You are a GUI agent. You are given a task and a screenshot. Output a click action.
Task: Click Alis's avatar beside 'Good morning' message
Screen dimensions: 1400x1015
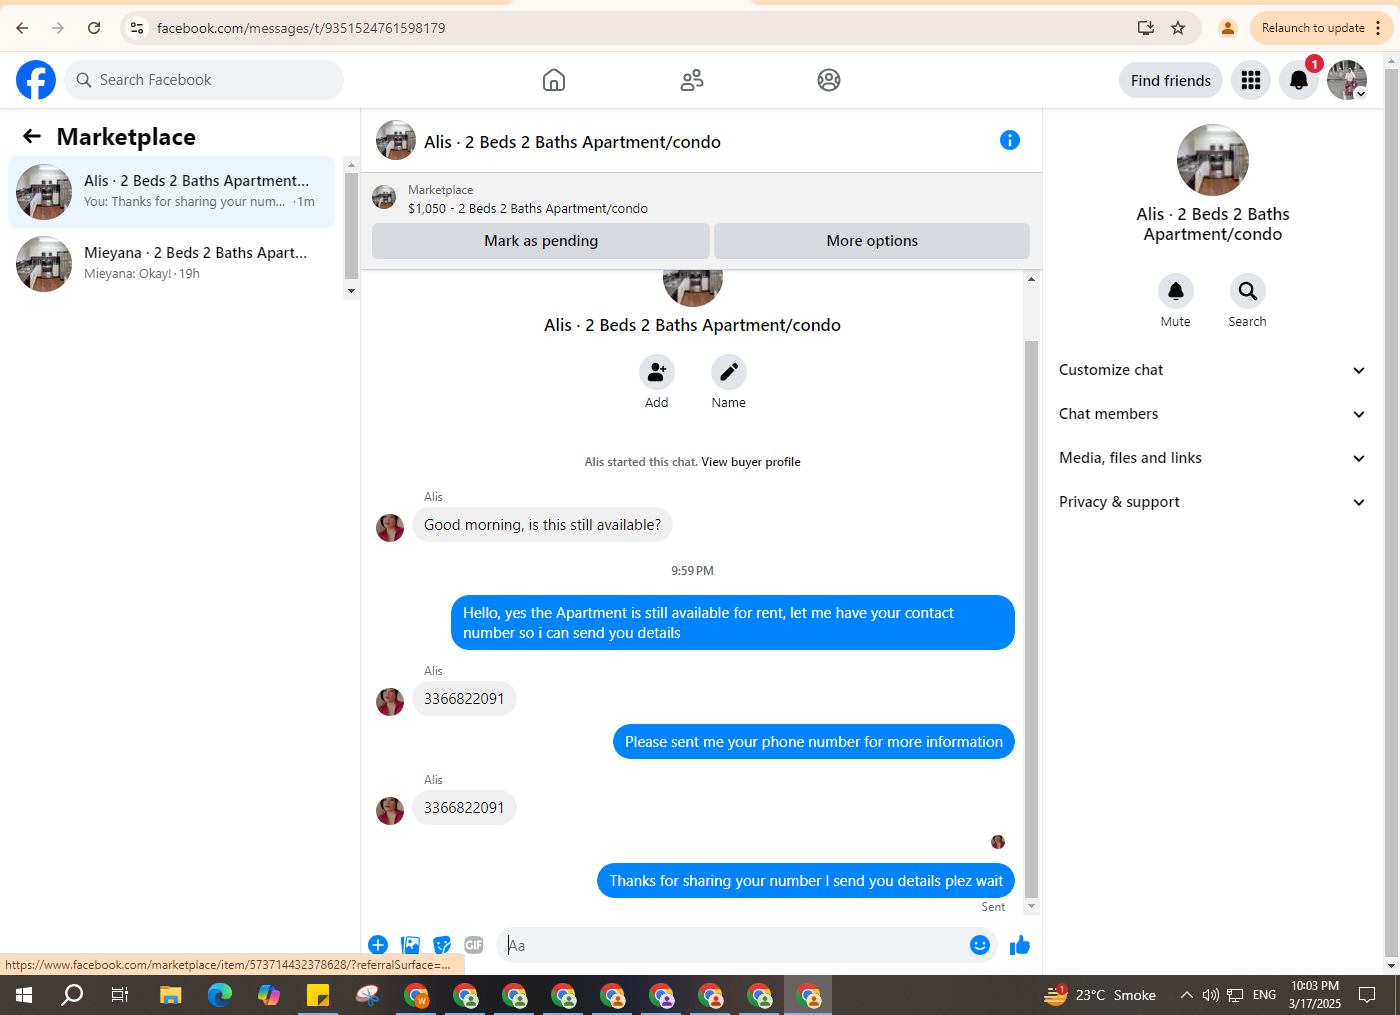pos(390,528)
